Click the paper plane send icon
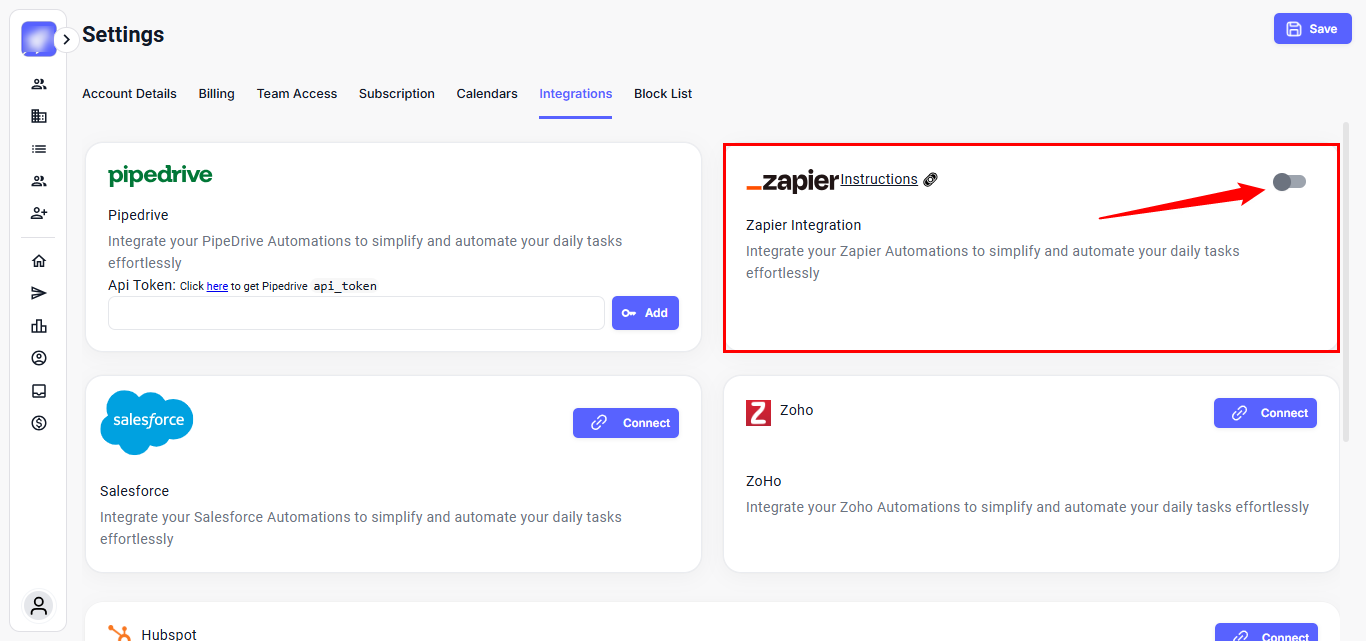This screenshot has width=1366, height=641. pyautogui.click(x=39, y=293)
